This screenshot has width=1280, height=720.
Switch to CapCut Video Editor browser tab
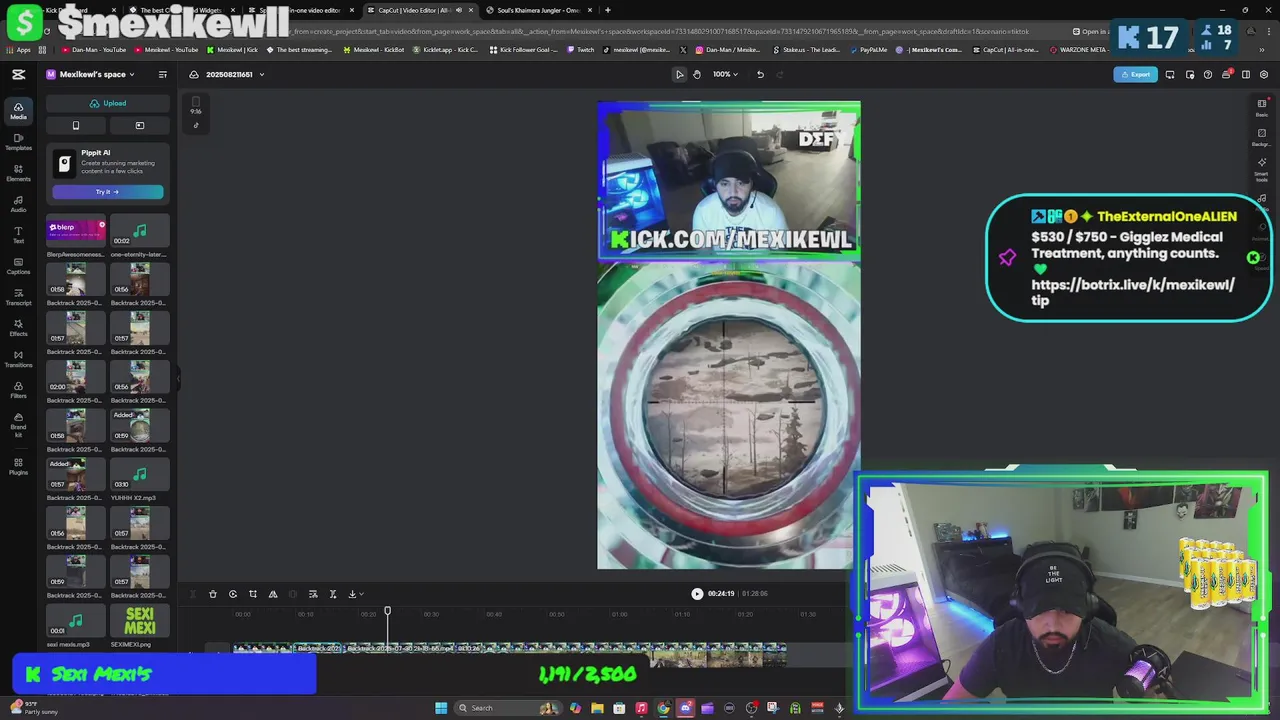pos(420,10)
